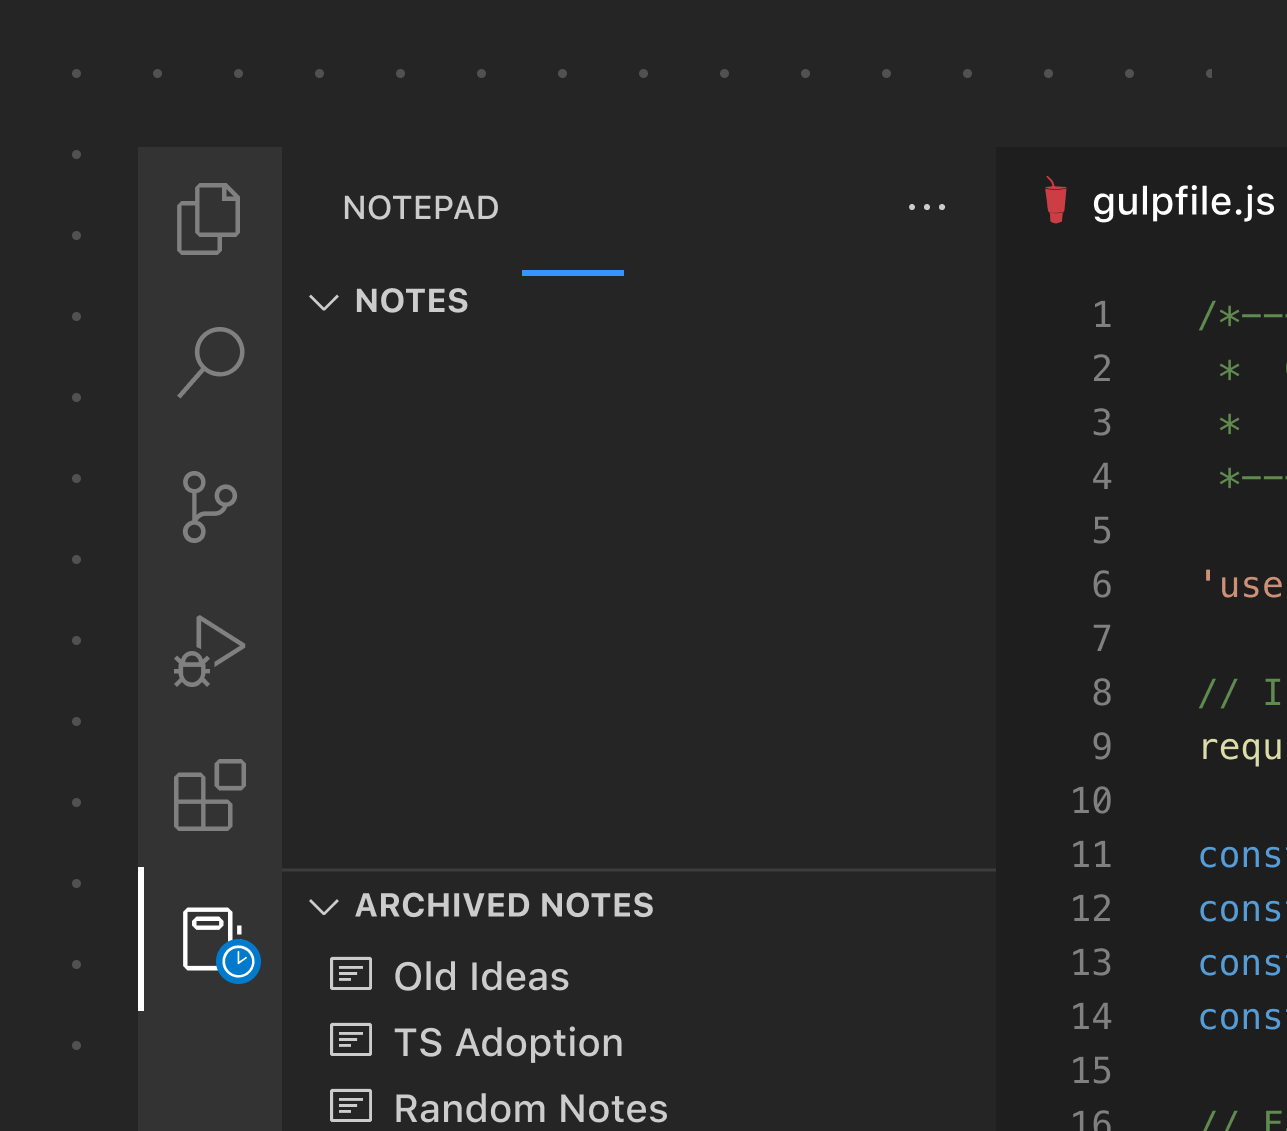1287x1131 pixels.
Task: Open the Explorer view in activity bar
Action: click(x=209, y=219)
